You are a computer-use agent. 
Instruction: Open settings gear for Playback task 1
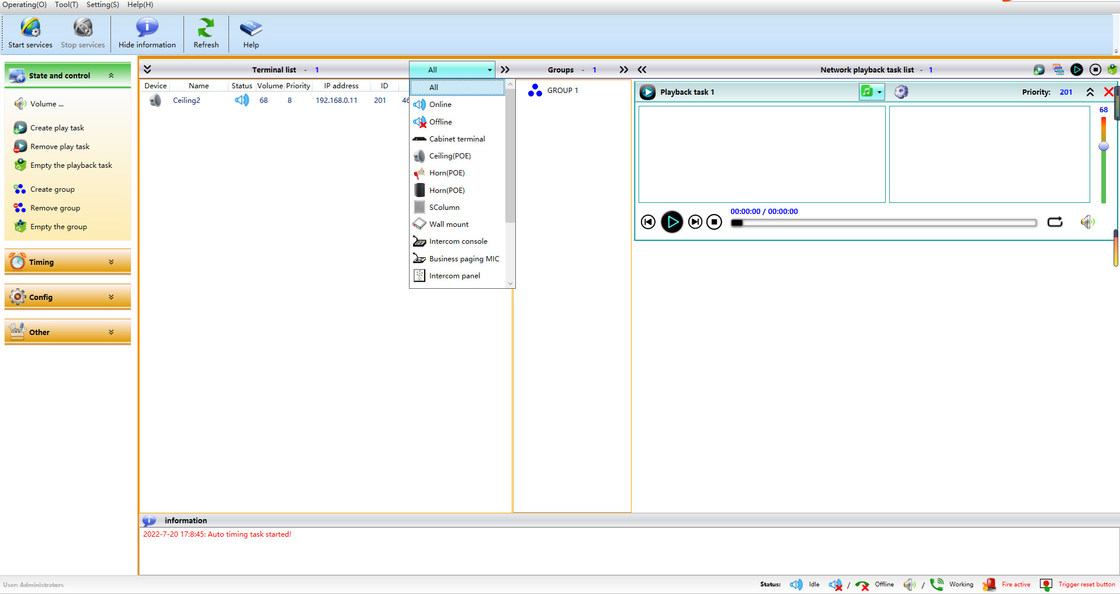901,92
